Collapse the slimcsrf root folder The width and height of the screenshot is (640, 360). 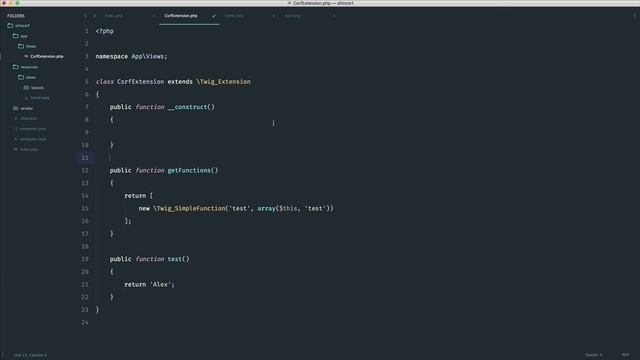(22, 25)
